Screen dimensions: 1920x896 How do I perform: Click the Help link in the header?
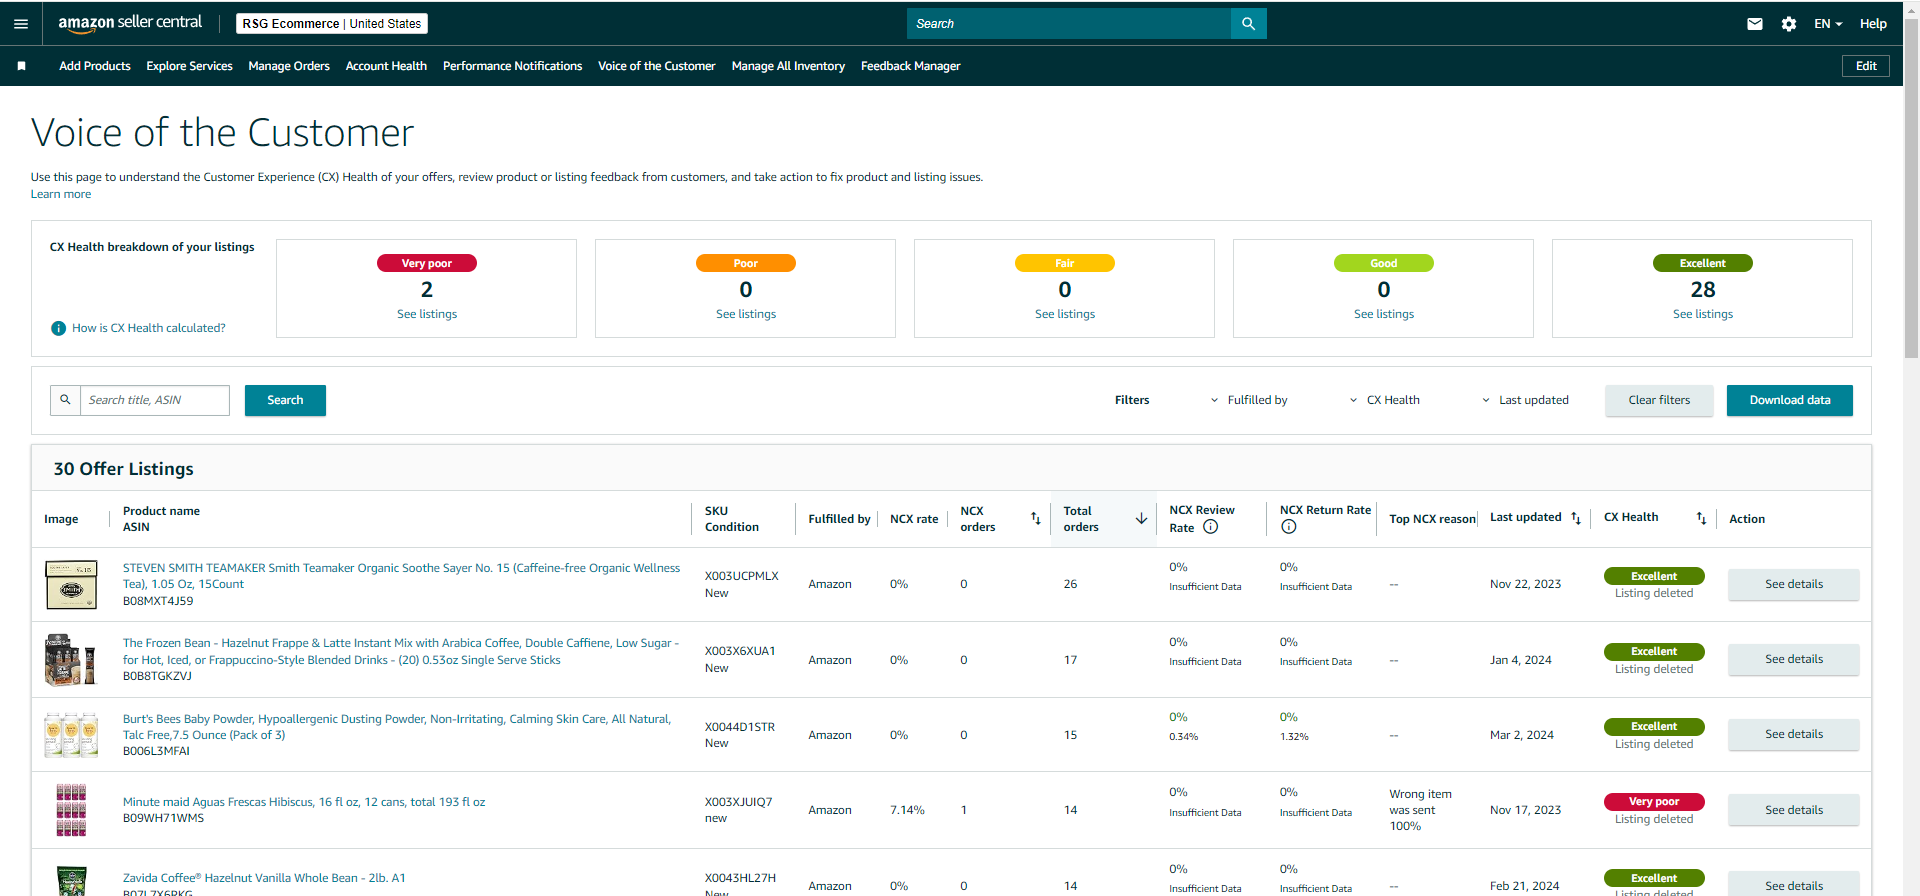tap(1873, 24)
